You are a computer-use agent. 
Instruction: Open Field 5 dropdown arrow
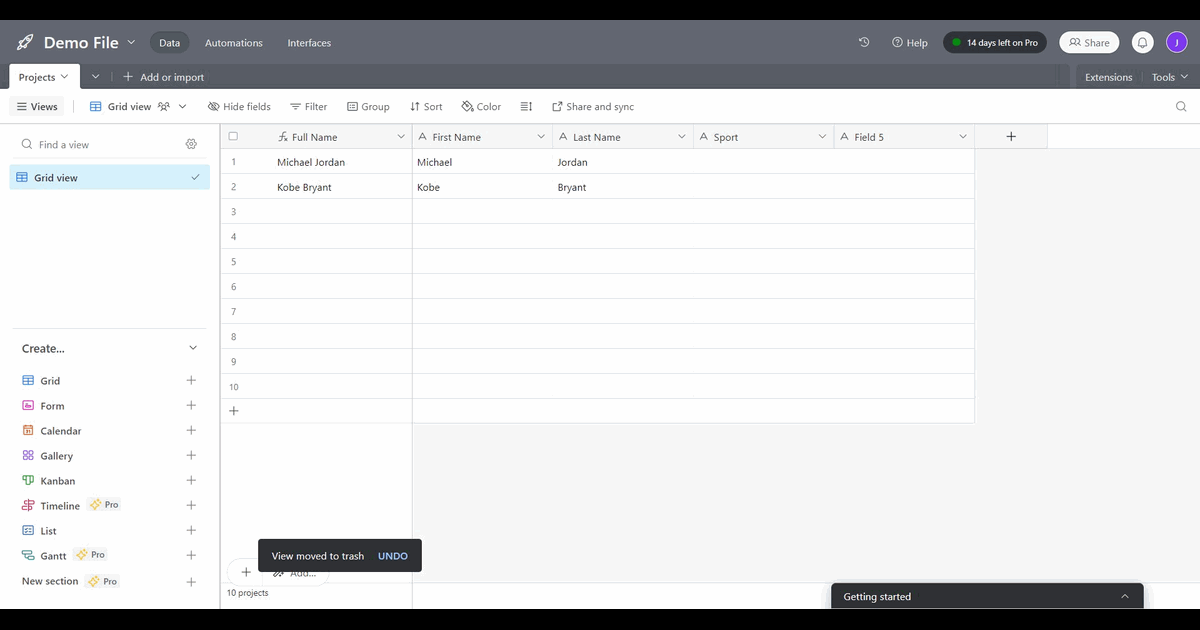point(963,137)
